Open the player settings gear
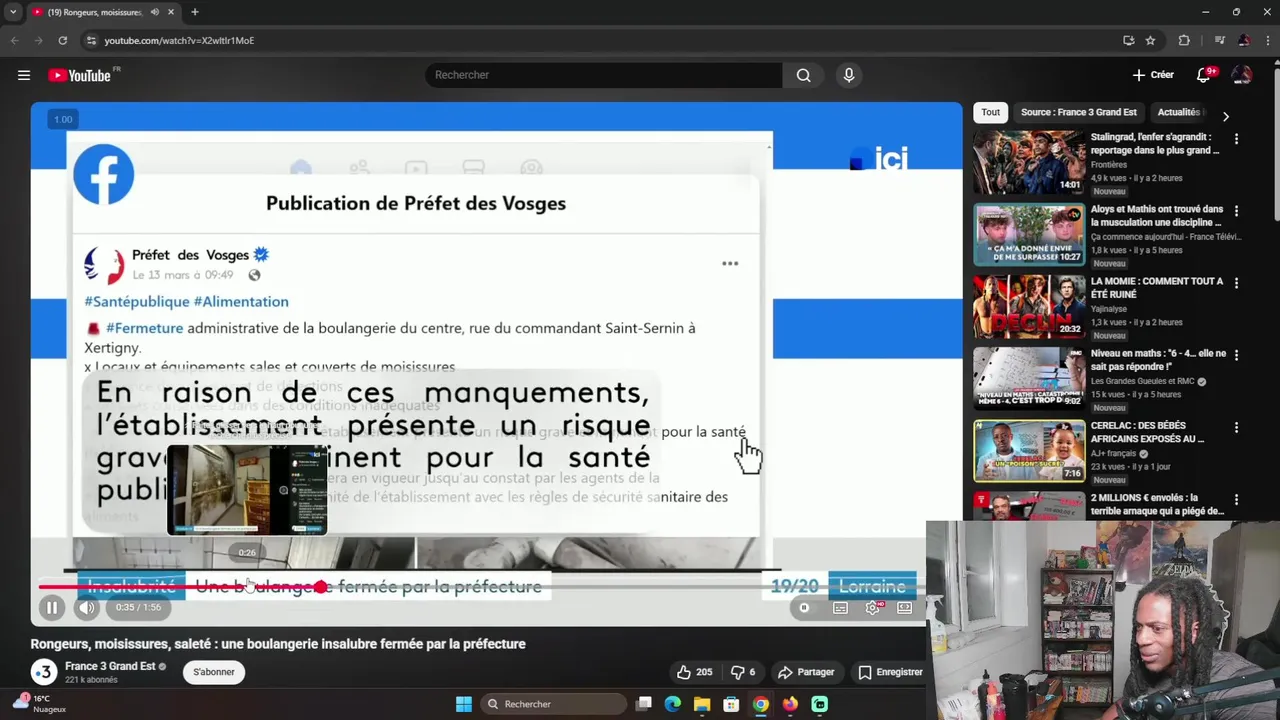The height and width of the screenshot is (720, 1280). click(873, 607)
